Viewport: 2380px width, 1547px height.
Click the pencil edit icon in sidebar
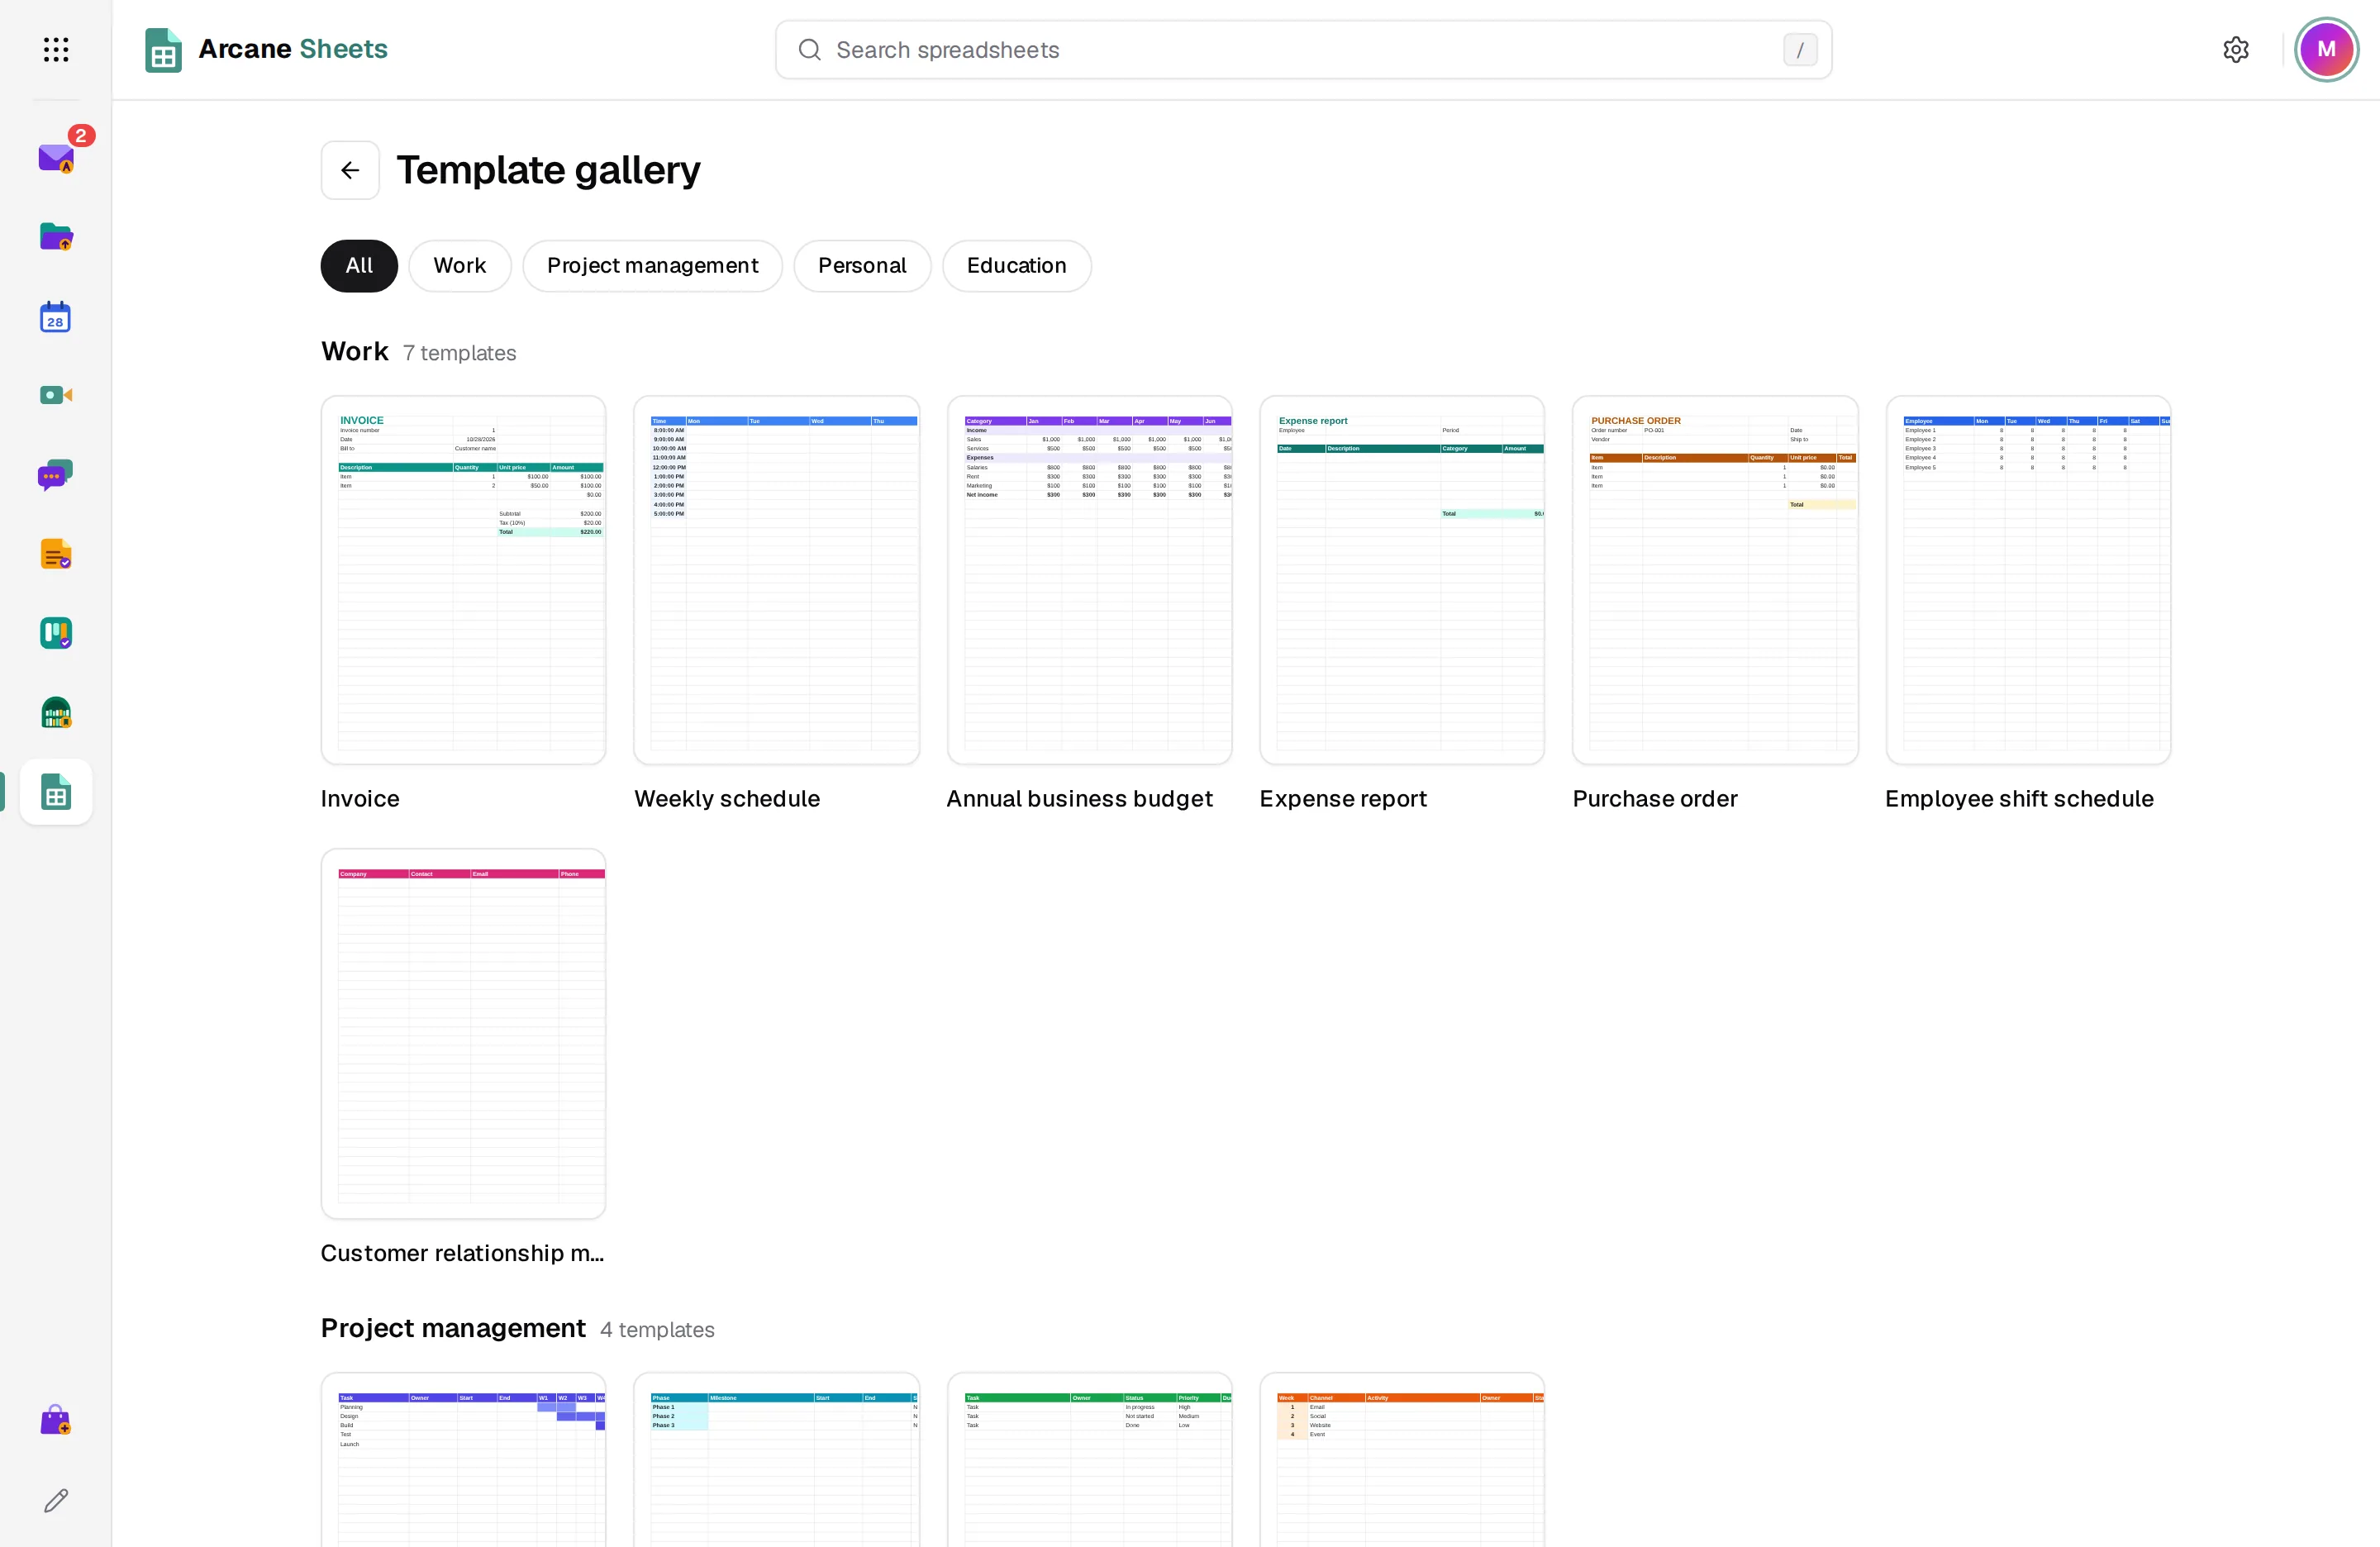click(56, 1500)
